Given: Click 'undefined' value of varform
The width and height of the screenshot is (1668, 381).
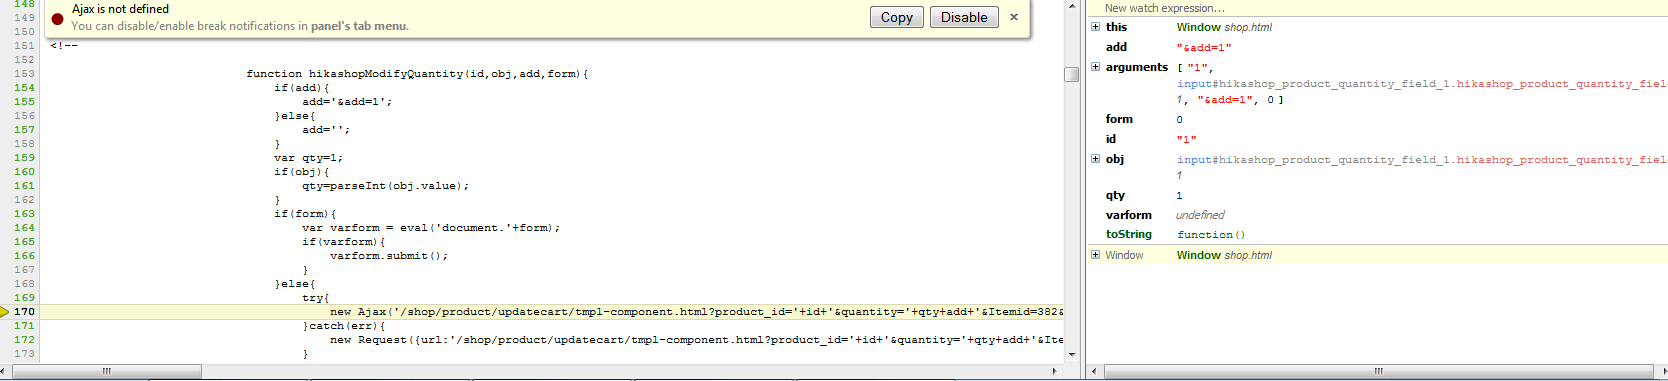Looking at the screenshot, I should pyautogui.click(x=1200, y=215).
